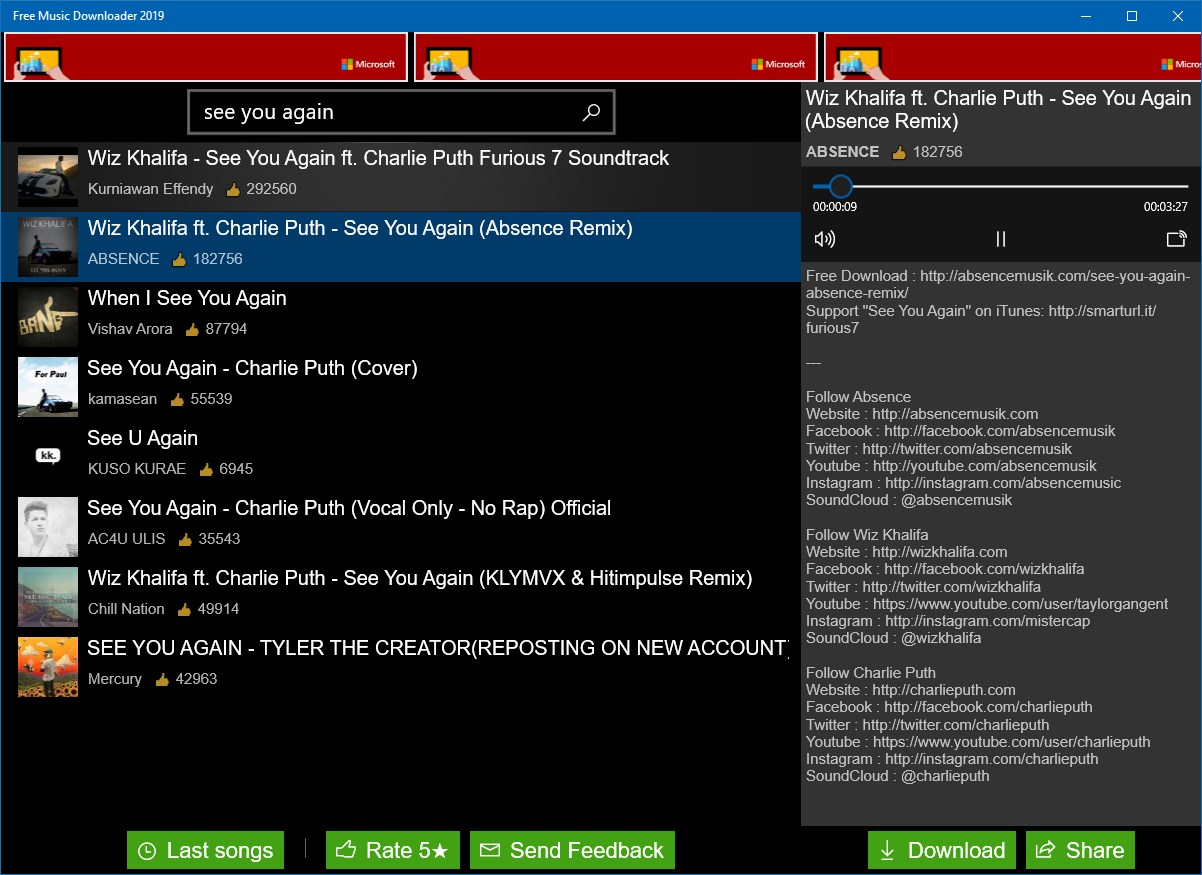This screenshot has height=875, width=1202.
Task: Share the current song
Action: [x=1080, y=850]
